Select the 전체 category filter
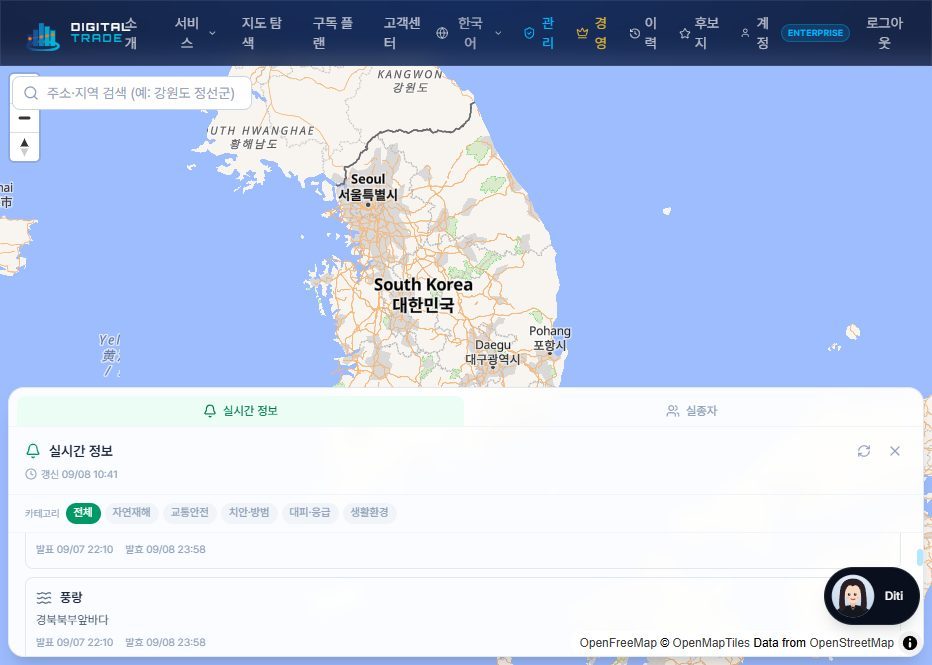 tap(83, 513)
